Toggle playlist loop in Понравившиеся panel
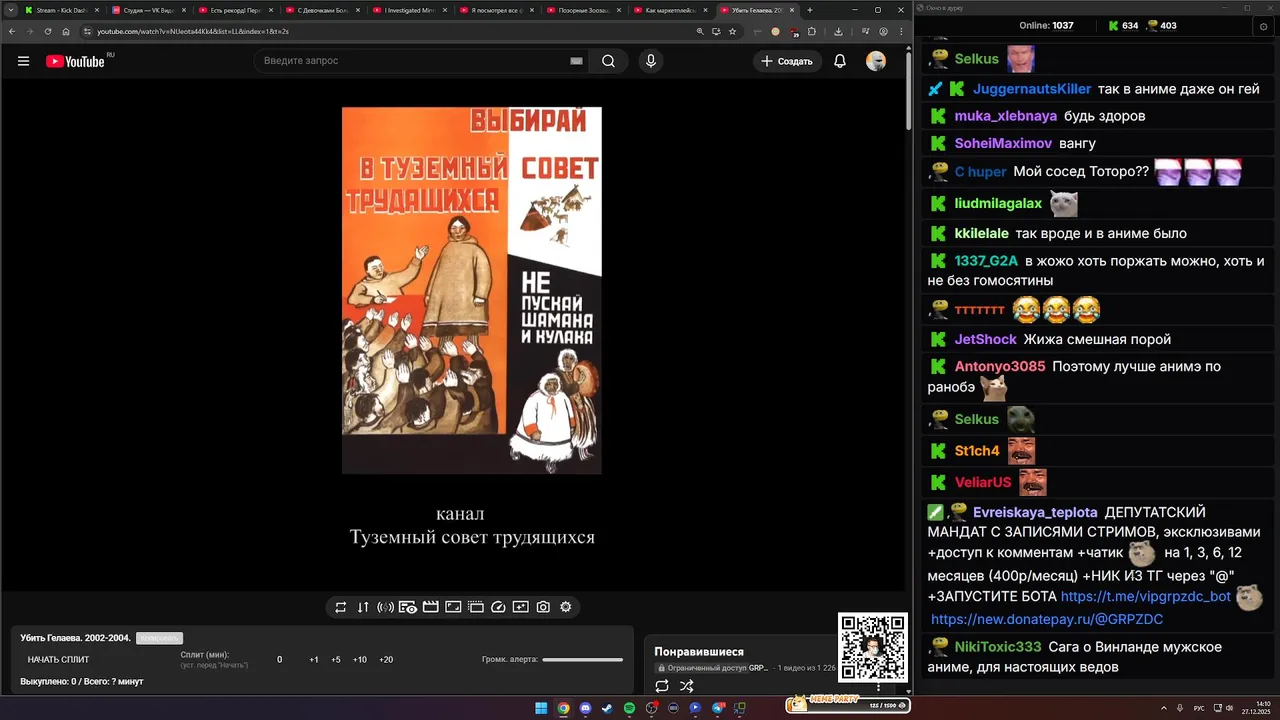Viewport: 1280px width, 720px height. click(x=662, y=686)
